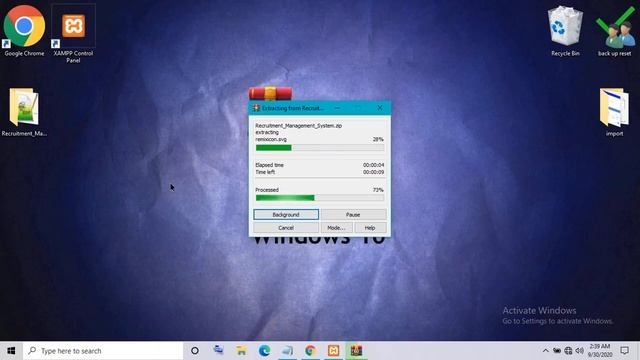The width and height of the screenshot is (640, 360).
Task: Minimize the Extracting dialog window
Action: (x=337, y=108)
